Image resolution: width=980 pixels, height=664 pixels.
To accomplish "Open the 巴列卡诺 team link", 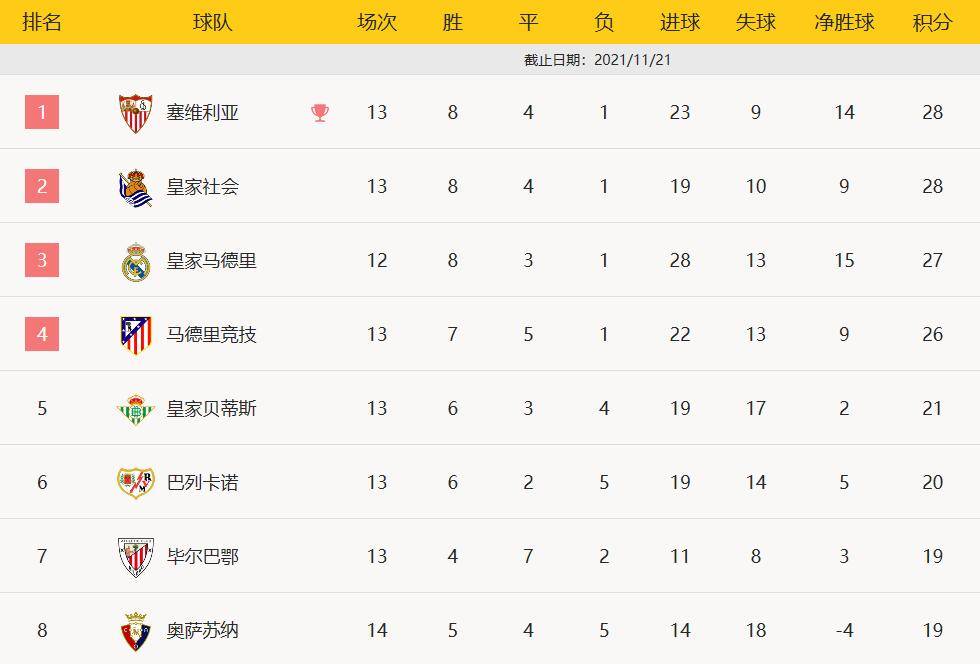I will point(203,483).
